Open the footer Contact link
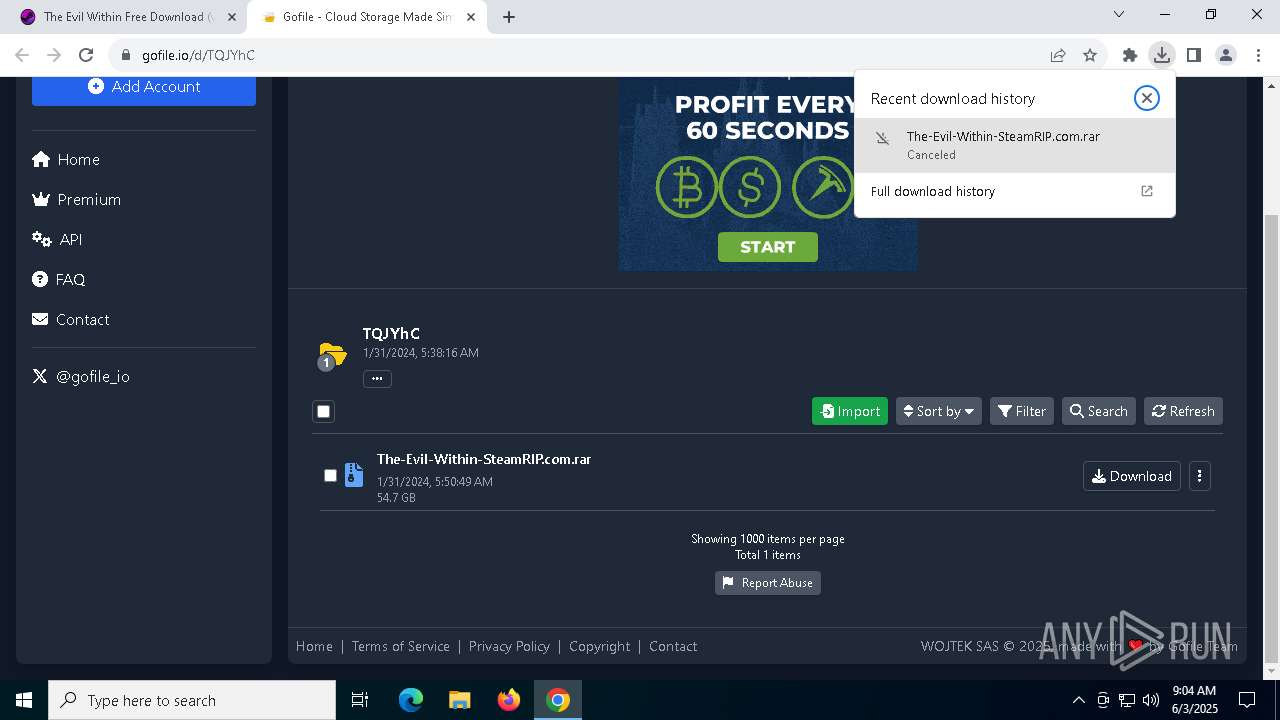The image size is (1280, 720). [x=673, y=646]
